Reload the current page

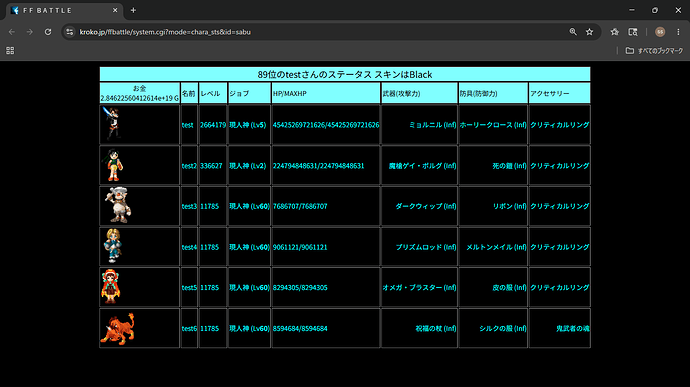[48, 32]
